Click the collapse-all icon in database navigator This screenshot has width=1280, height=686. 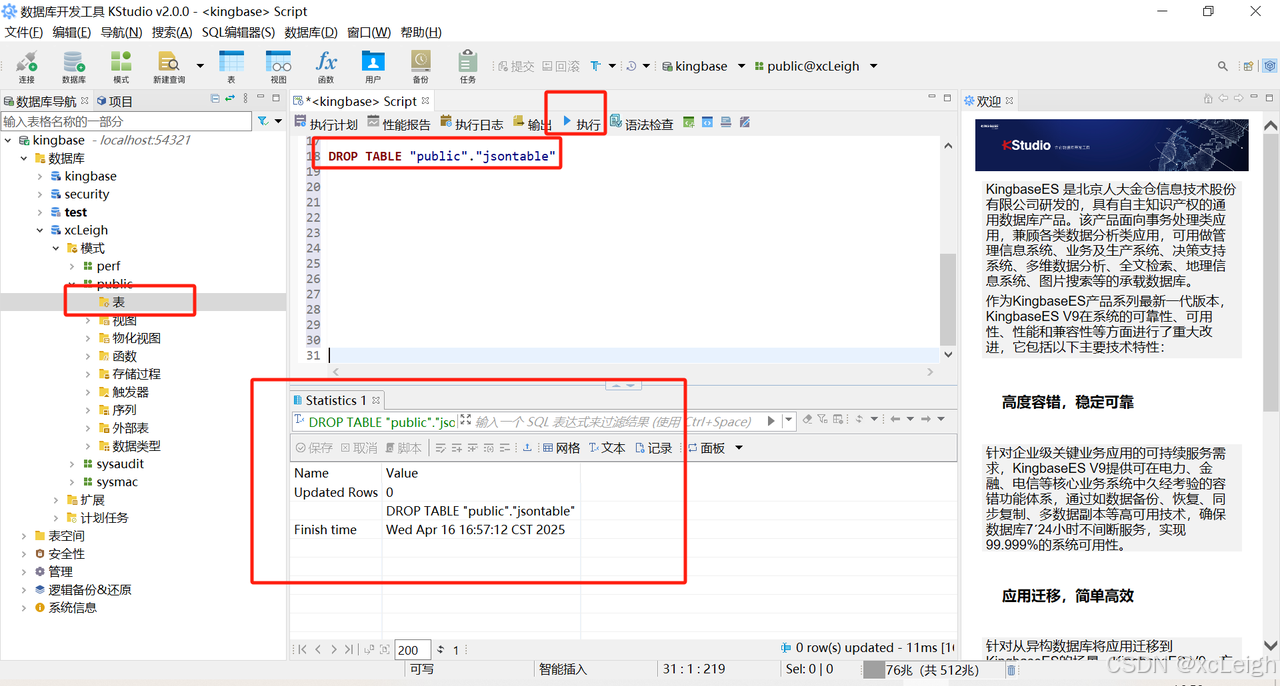pyautogui.click(x=215, y=98)
